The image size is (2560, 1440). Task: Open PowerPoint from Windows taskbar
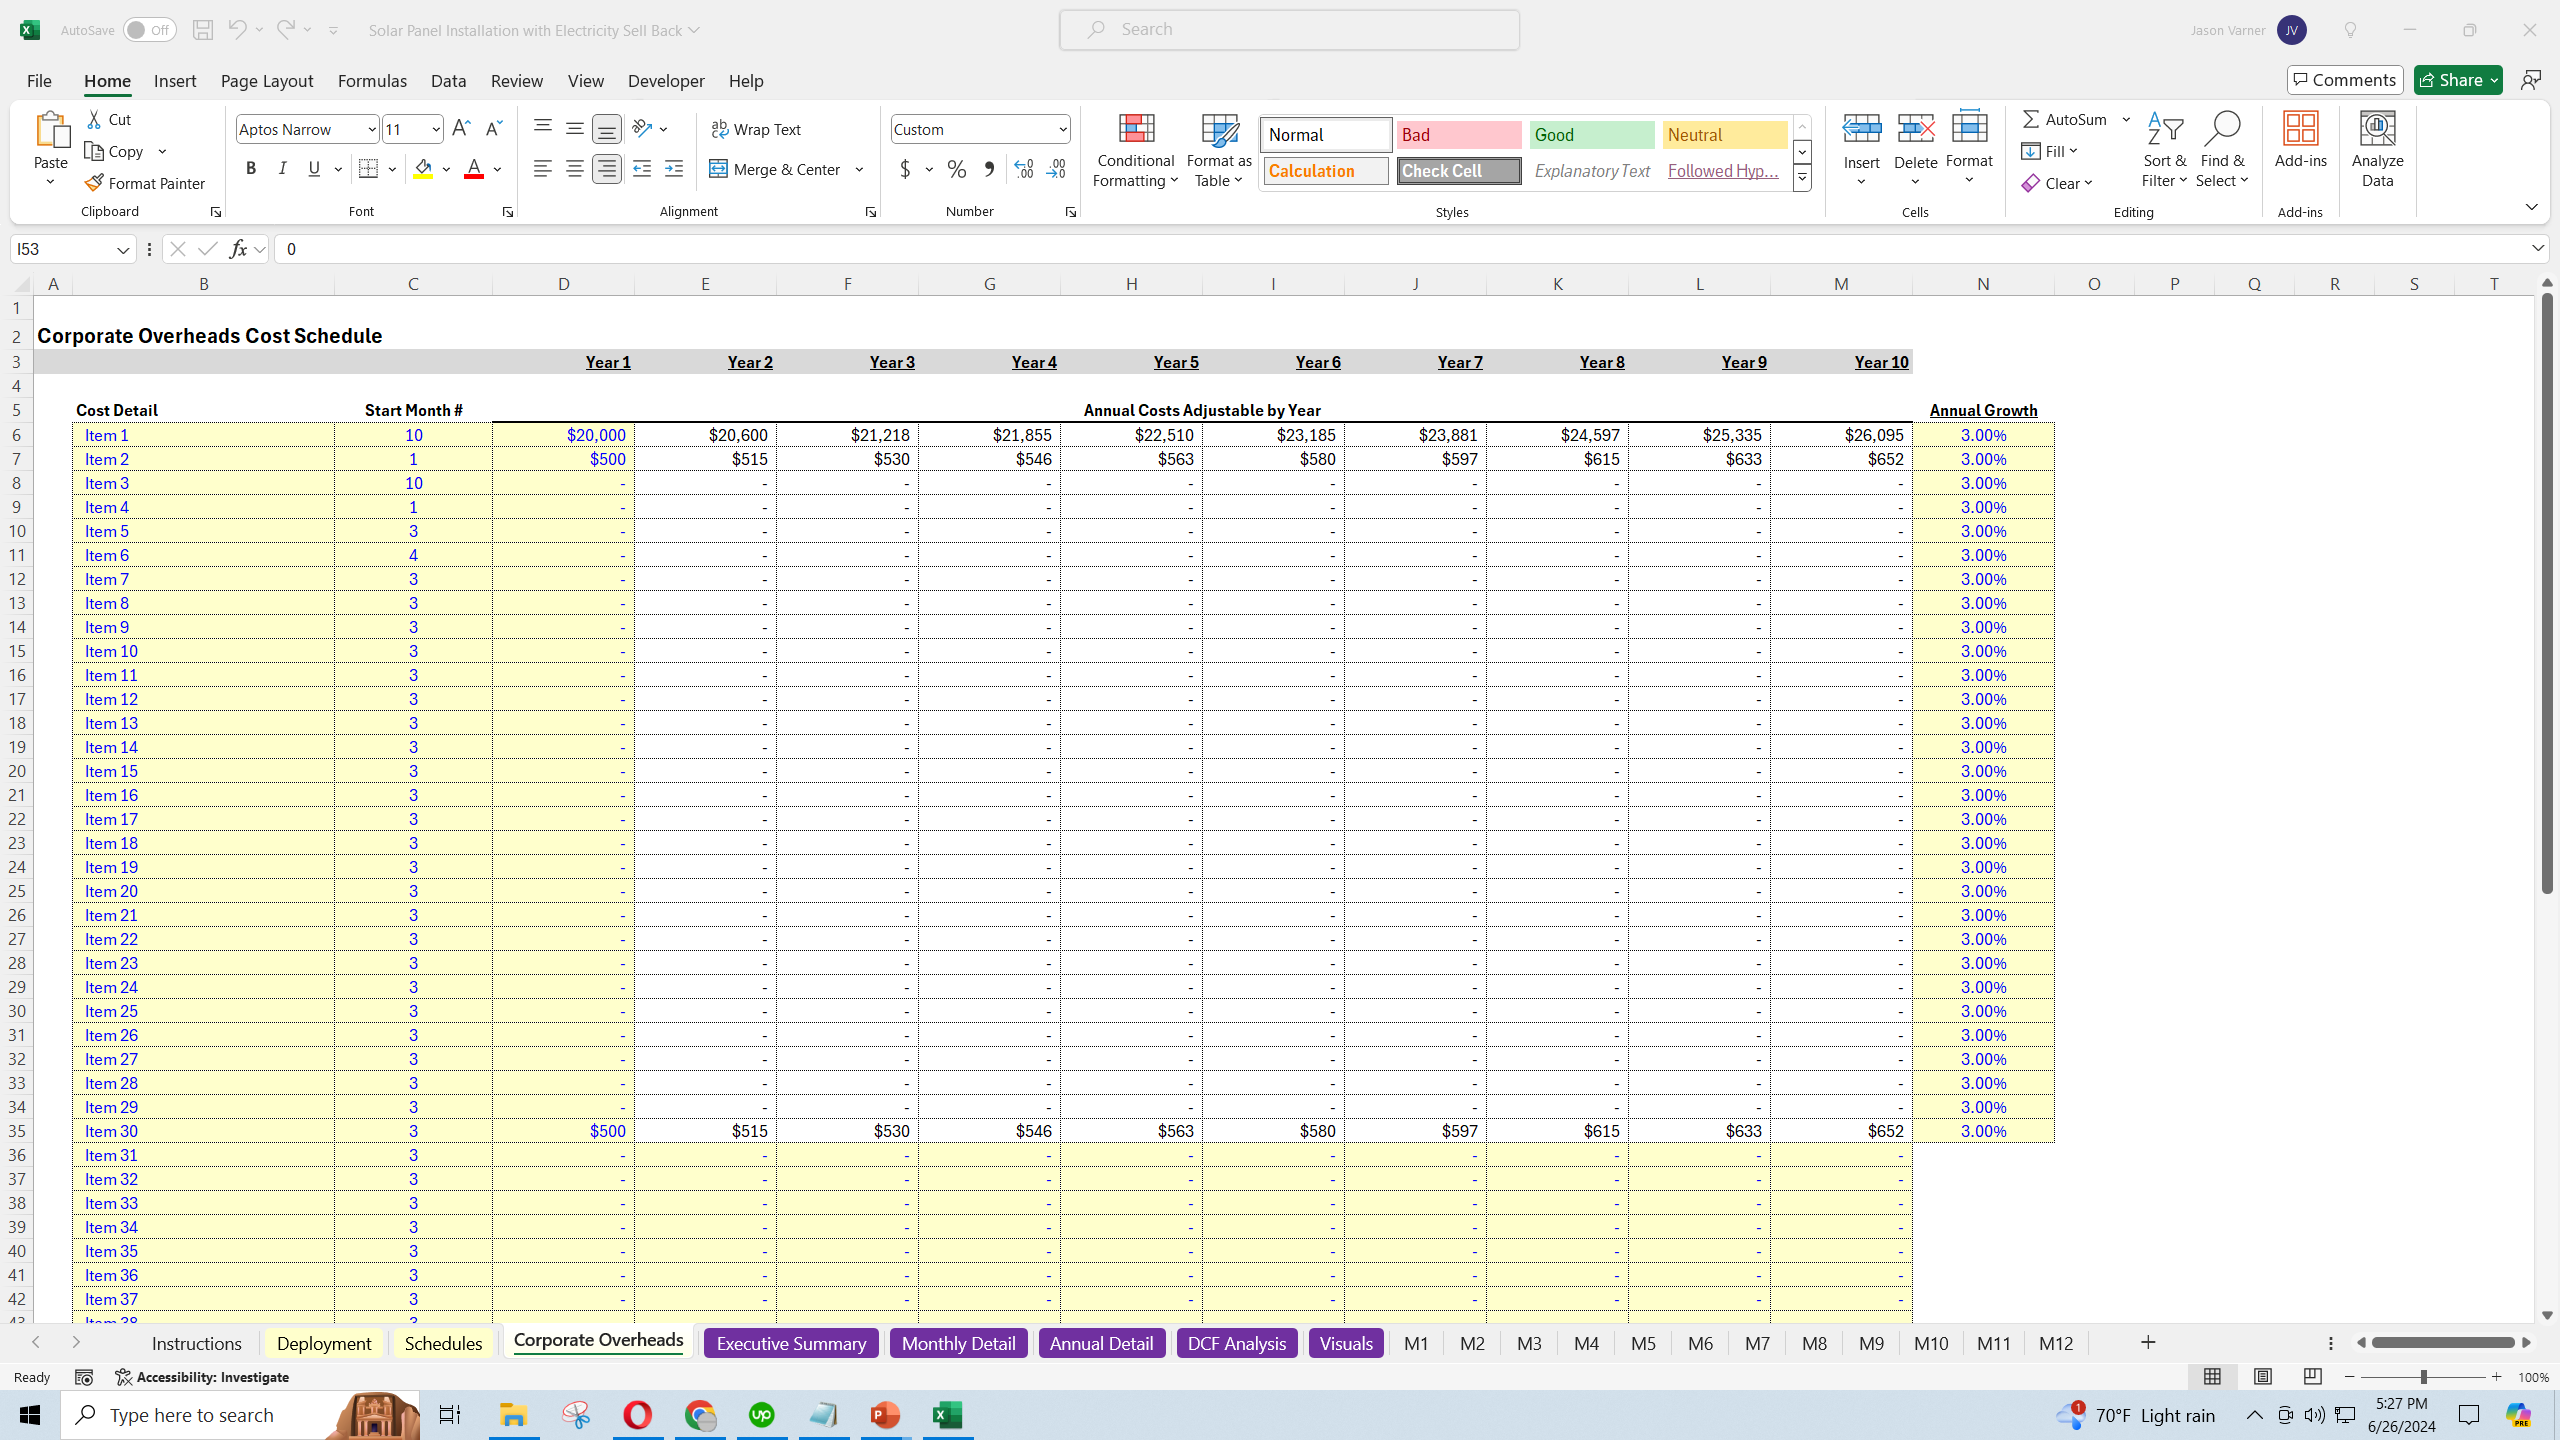click(x=885, y=1415)
